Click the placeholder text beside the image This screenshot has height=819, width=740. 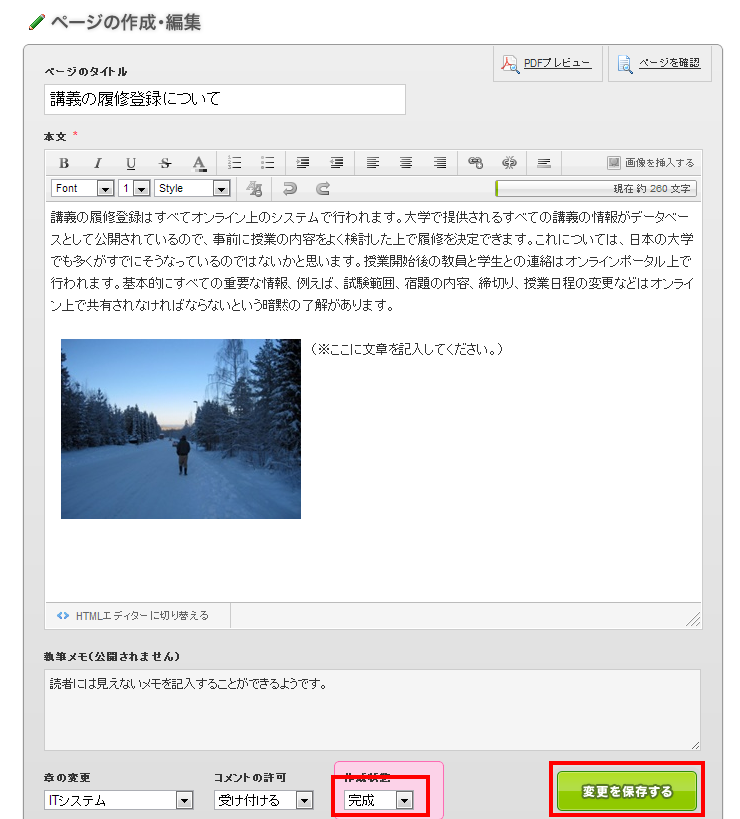(406, 349)
